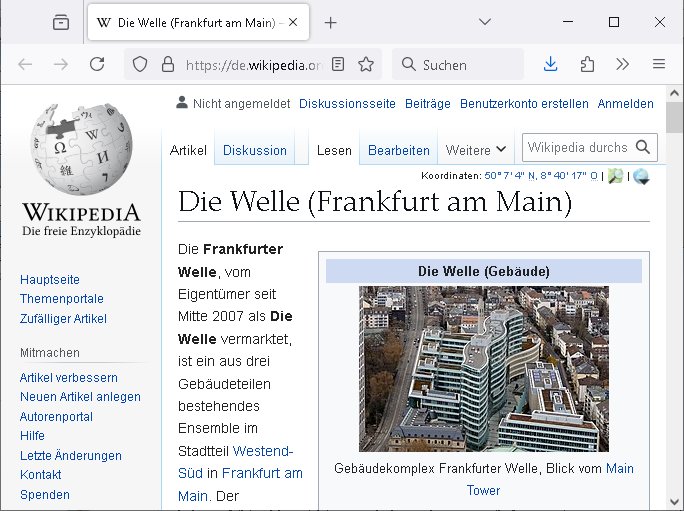684x511 pixels.
Task: Open the Zufälliger Artikel link
Action: [63, 318]
